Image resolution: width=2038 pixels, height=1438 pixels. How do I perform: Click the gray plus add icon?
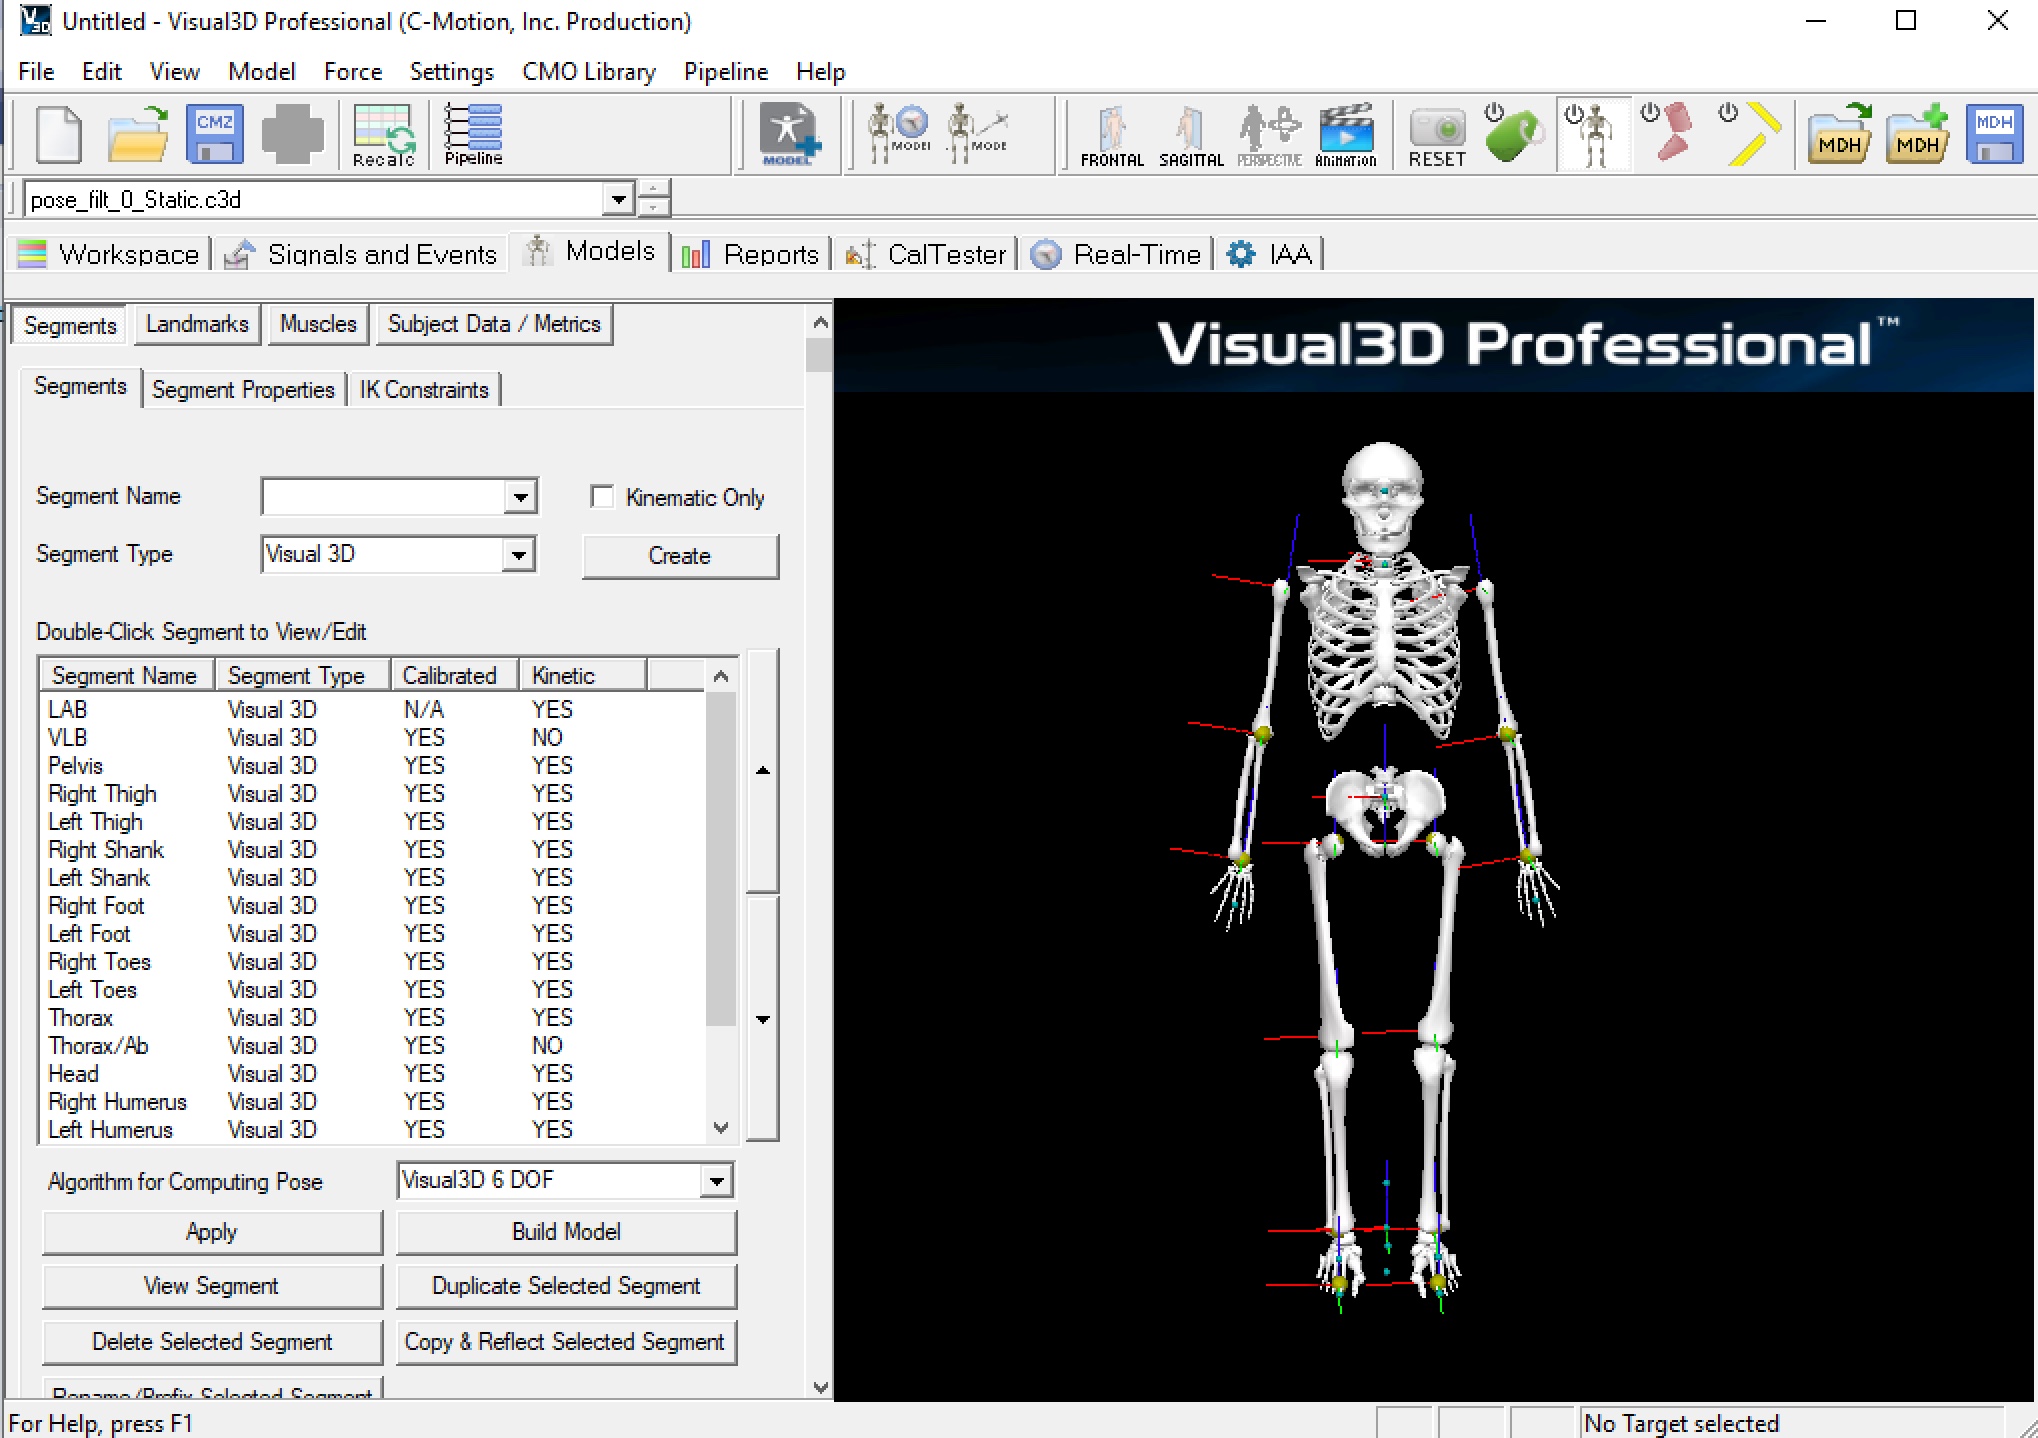click(x=292, y=134)
